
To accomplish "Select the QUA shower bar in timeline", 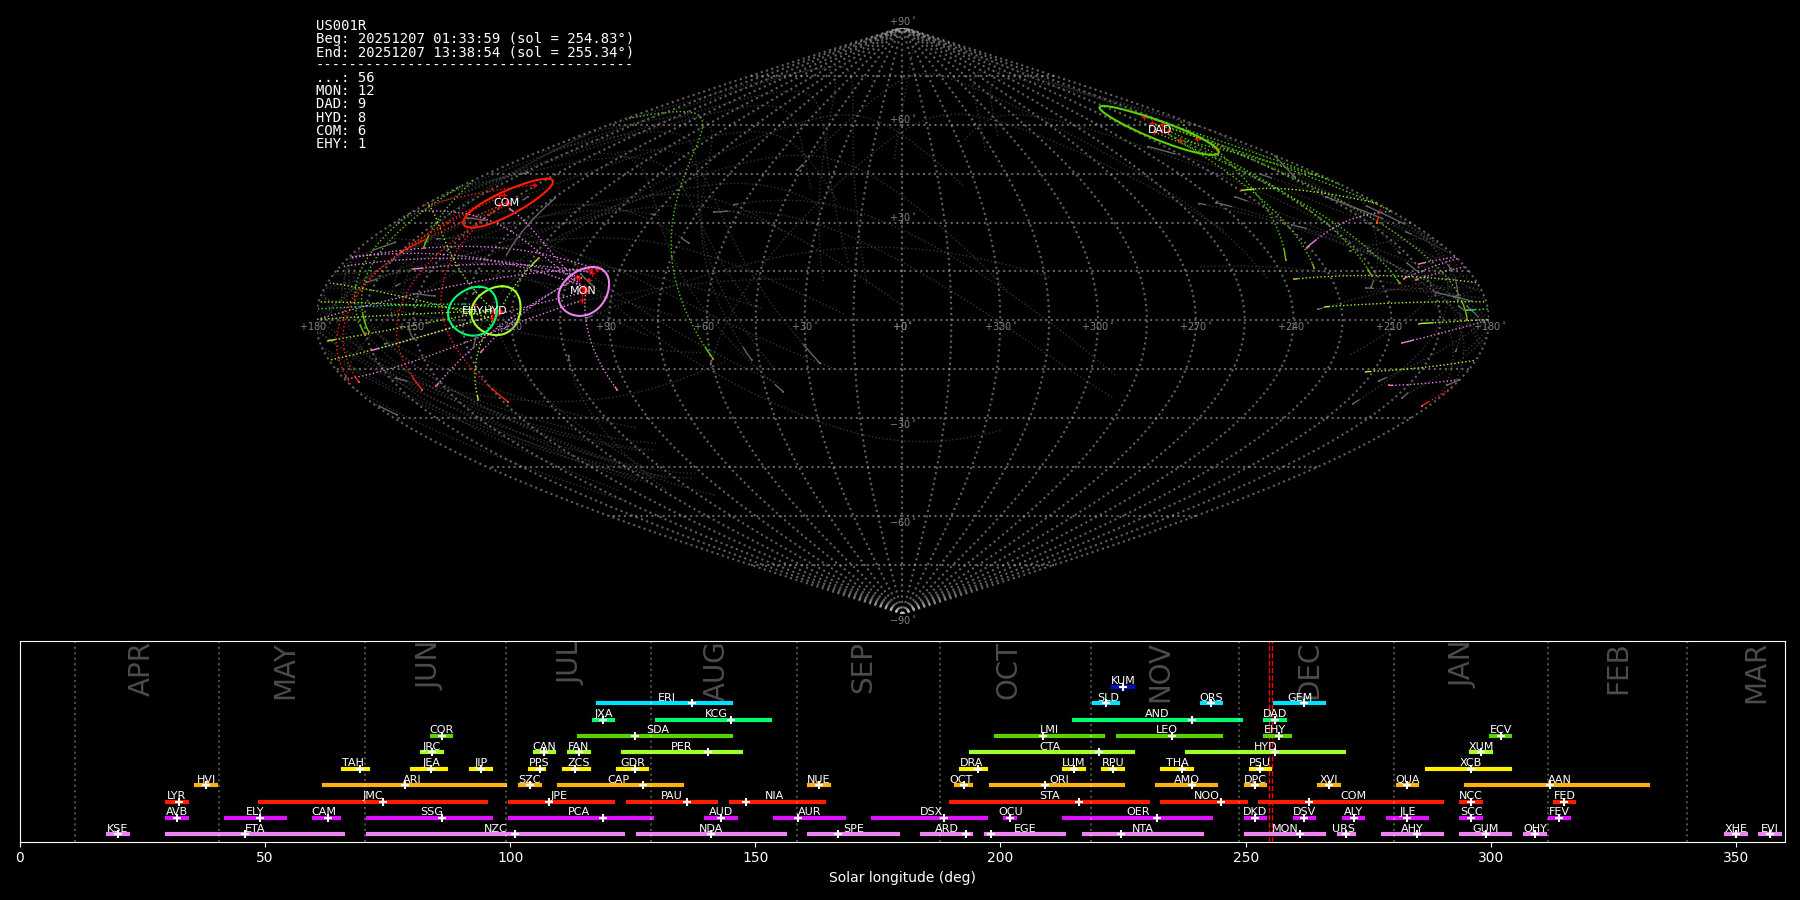I will pyautogui.click(x=1407, y=785).
